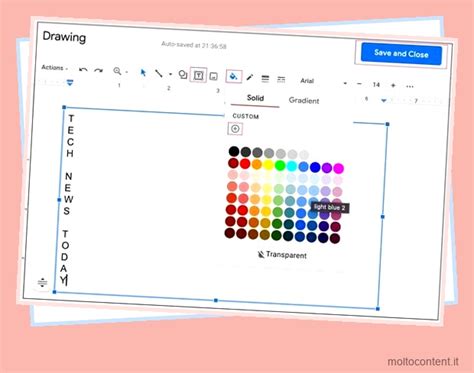Click the Undo arrow in the toolbar
The width and height of the screenshot is (474, 373).
click(83, 70)
